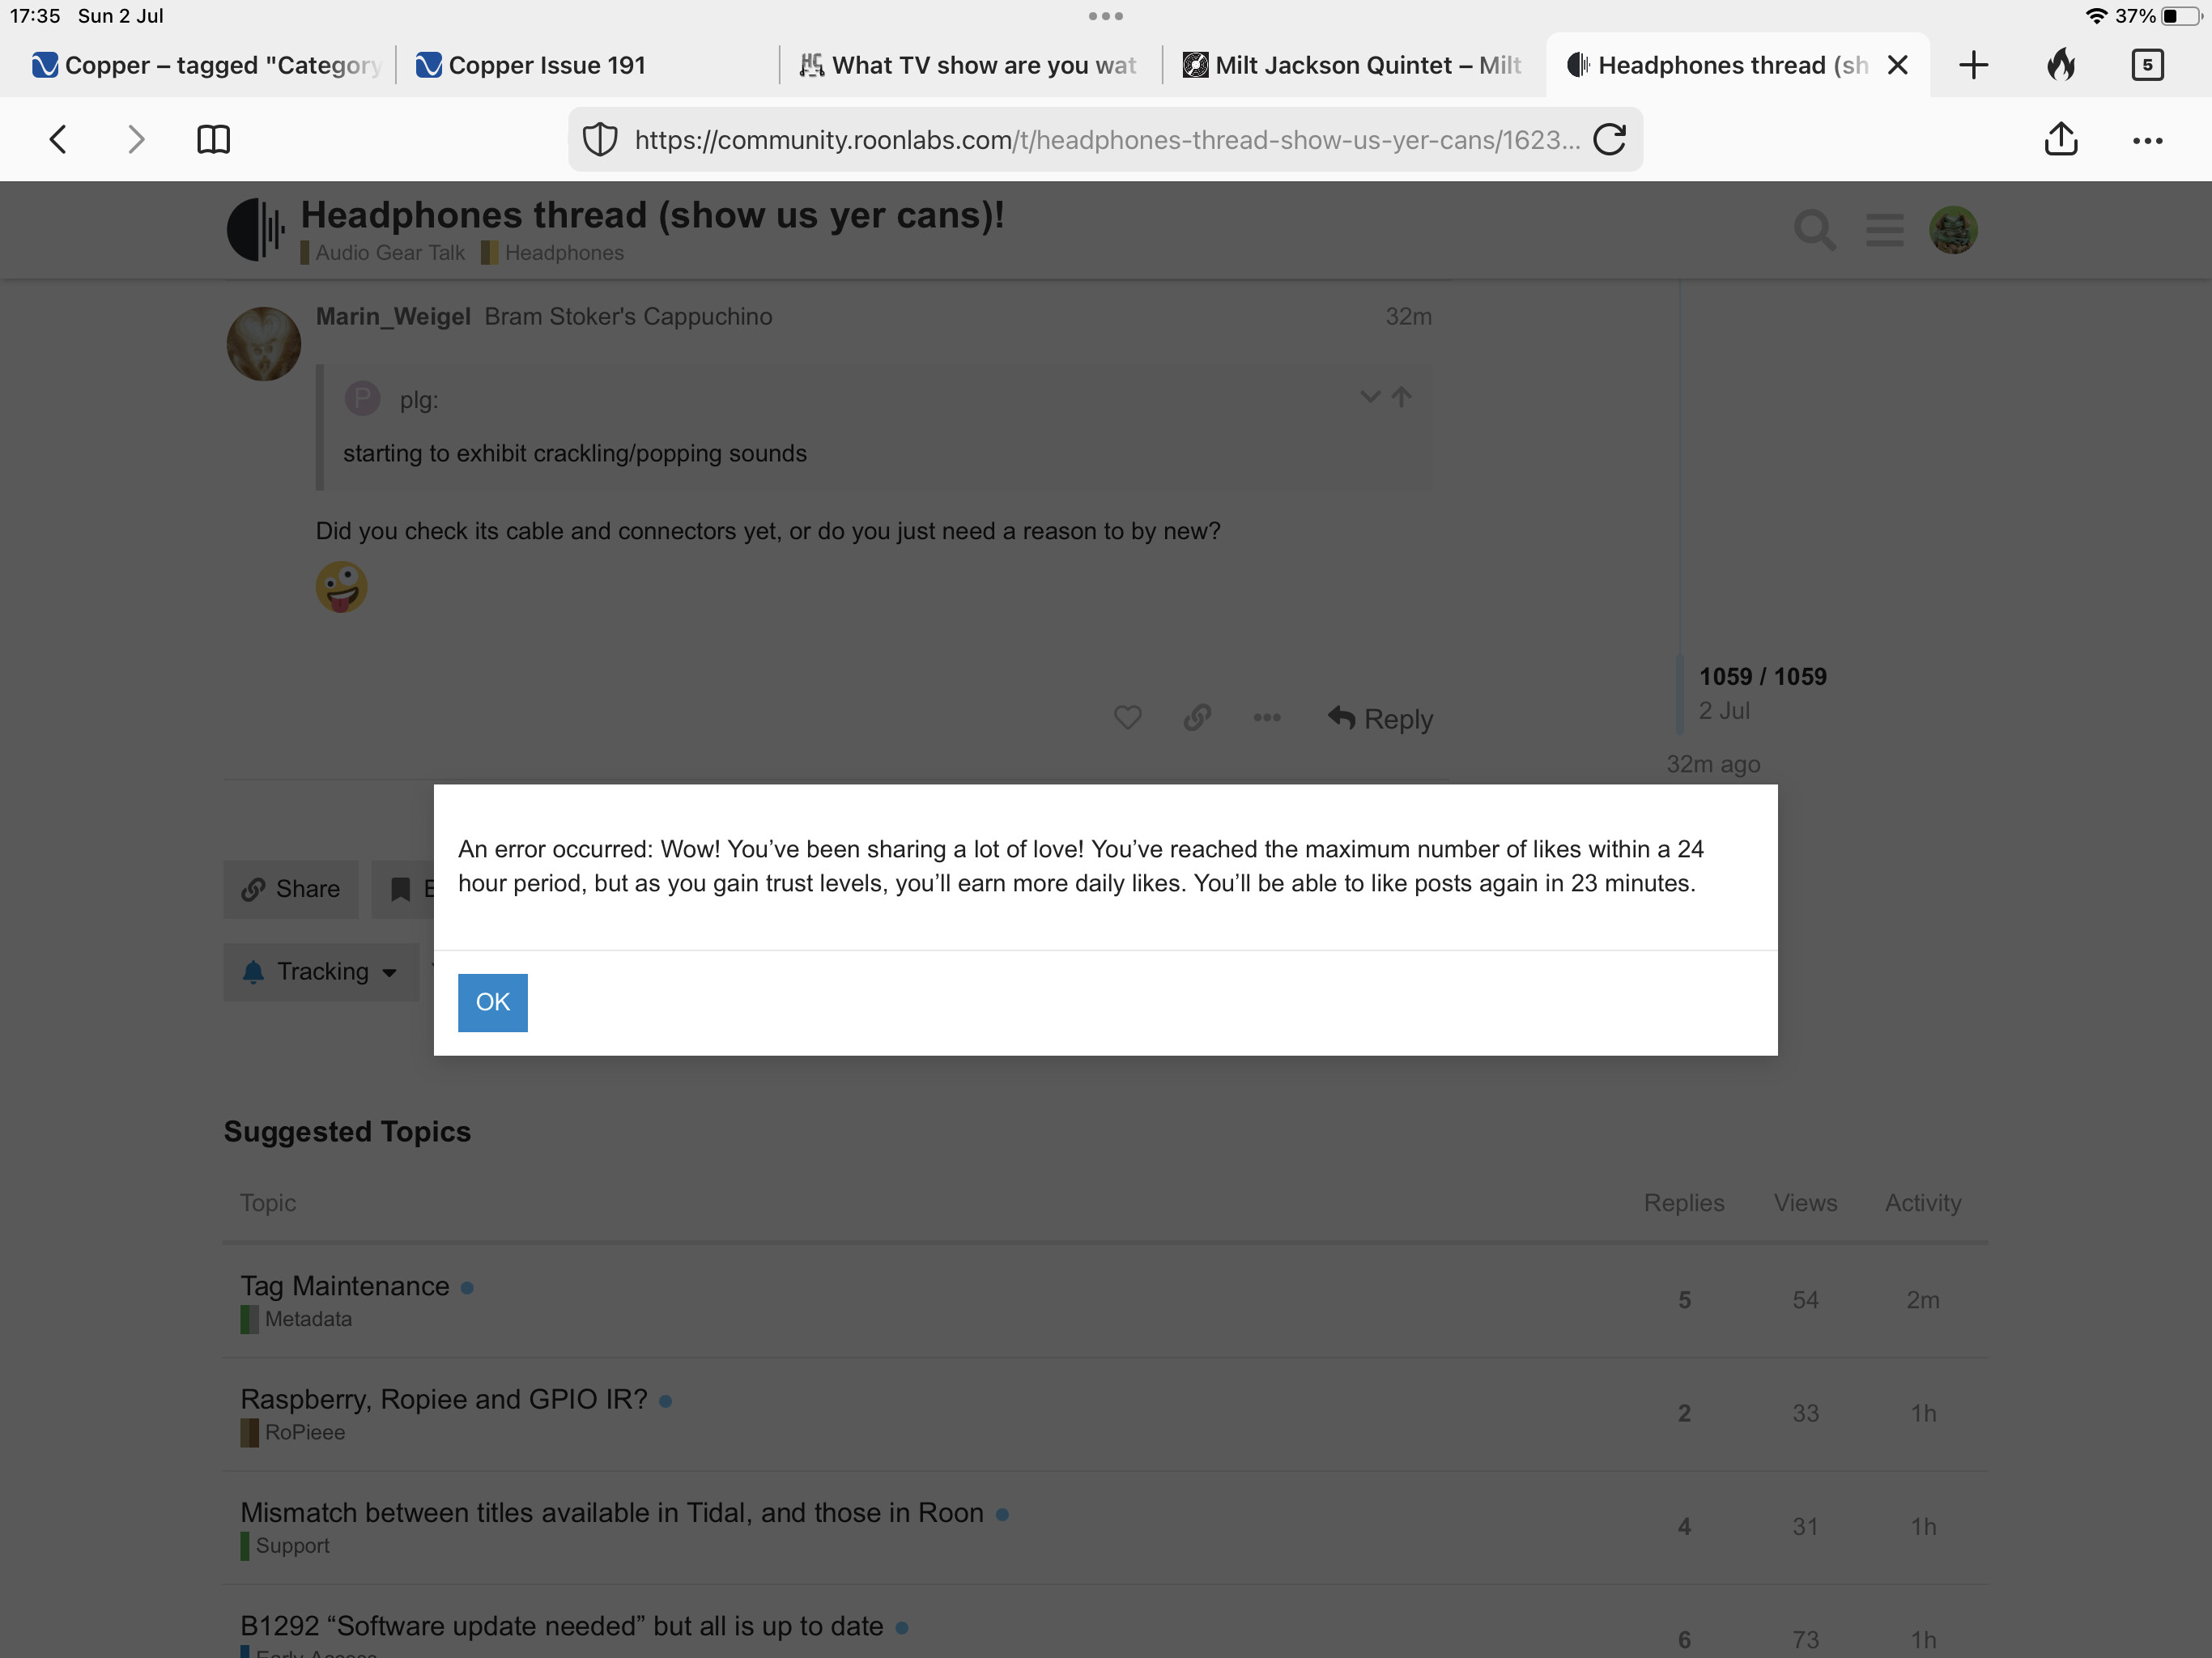The height and width of the screenshot is (1658, 2212).
Task: Click the Share topic button
Action: coord(291,889)
